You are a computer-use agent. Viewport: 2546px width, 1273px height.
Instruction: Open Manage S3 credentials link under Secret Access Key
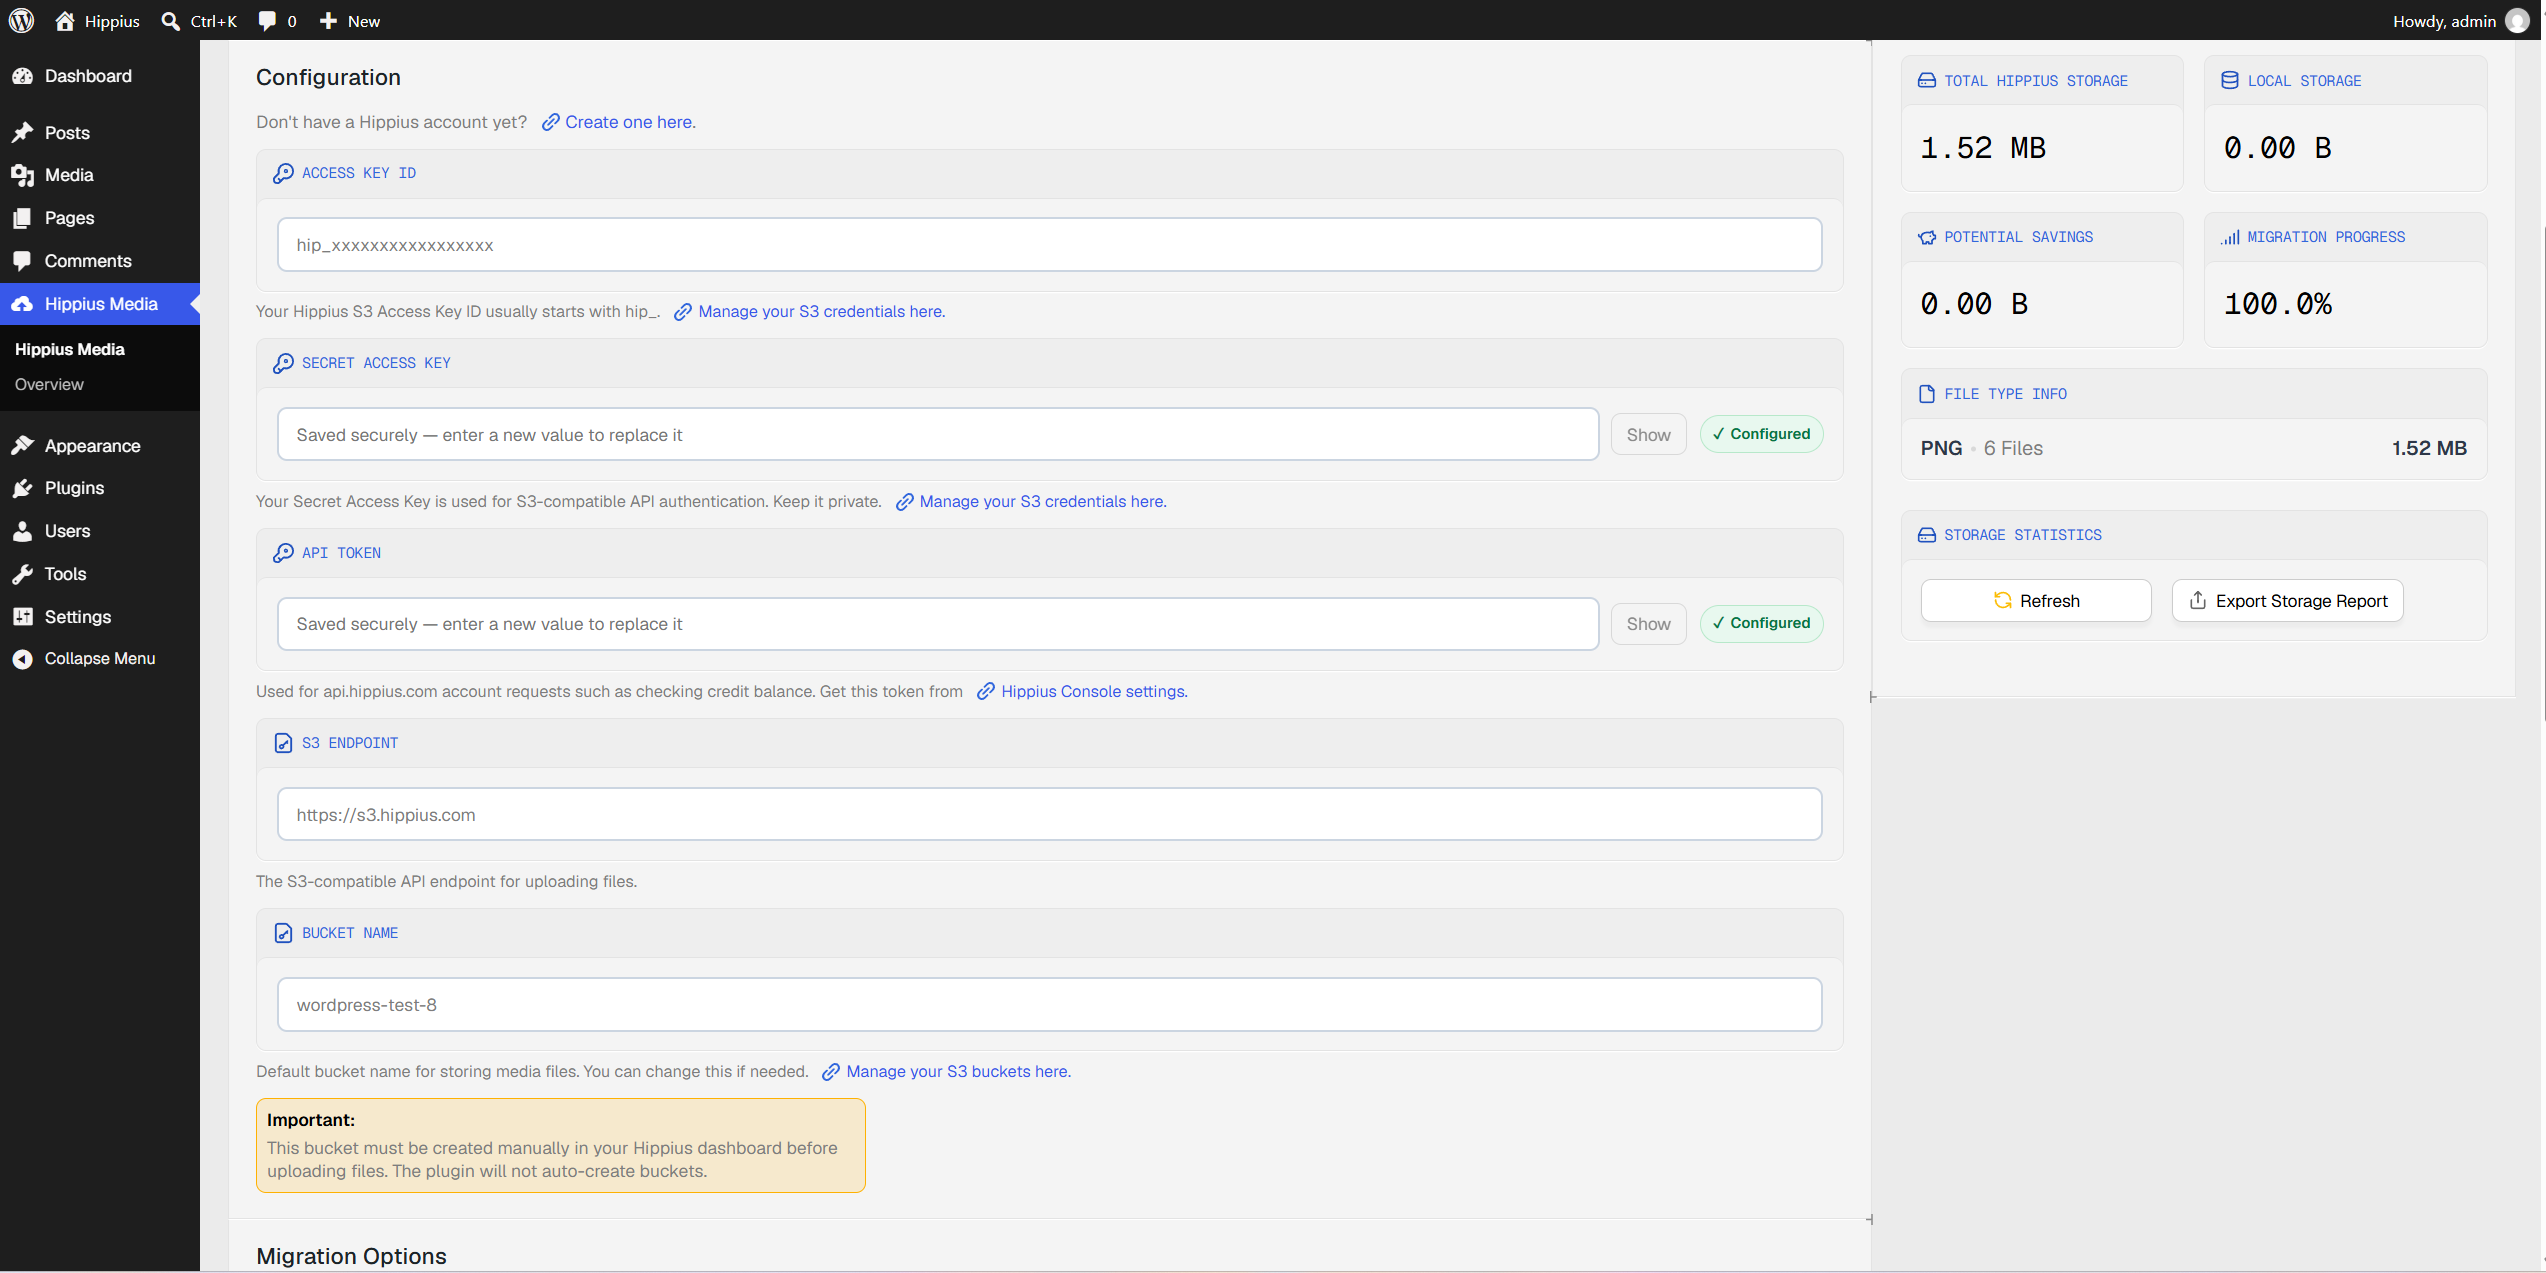coord(1043,502)
